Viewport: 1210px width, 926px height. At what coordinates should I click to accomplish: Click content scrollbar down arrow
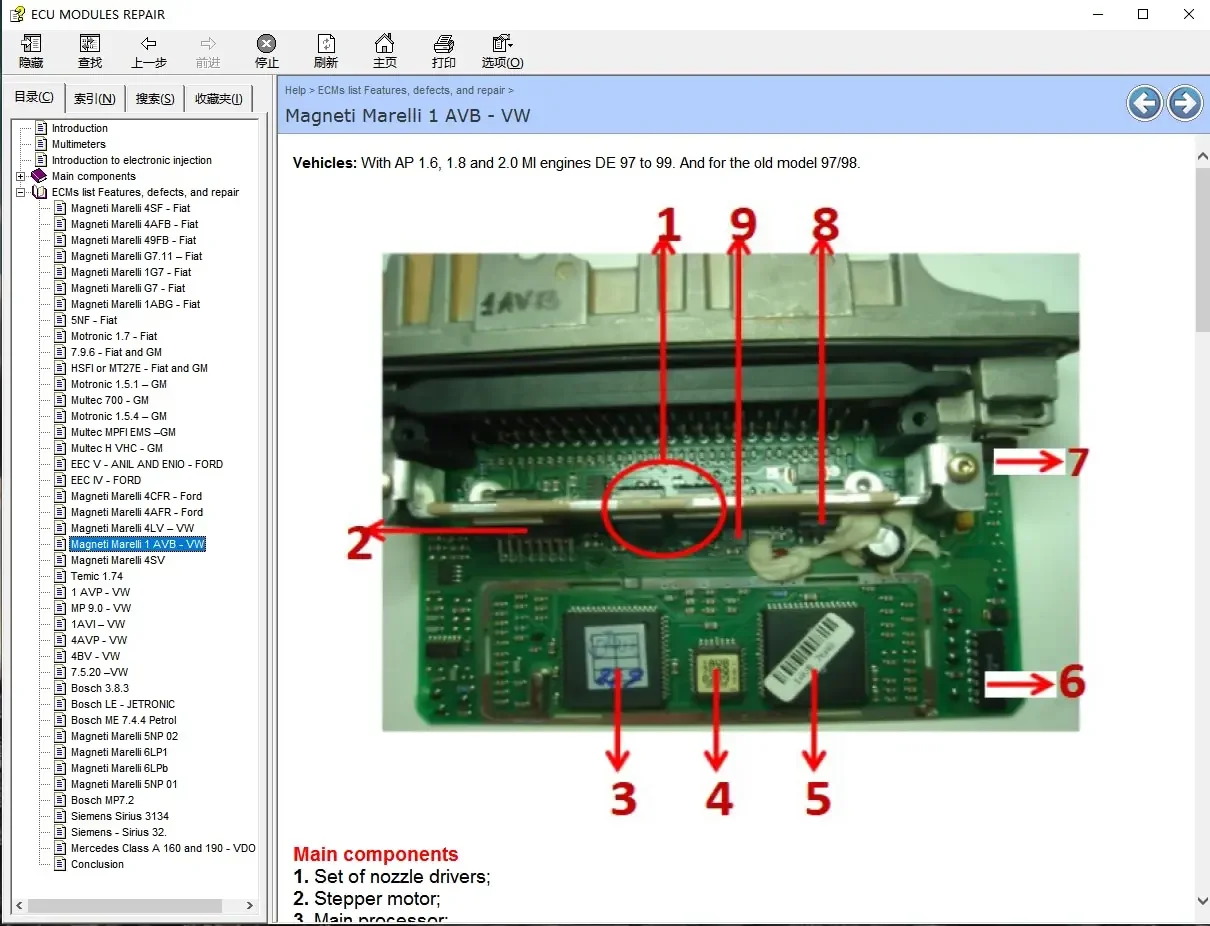1202,900
